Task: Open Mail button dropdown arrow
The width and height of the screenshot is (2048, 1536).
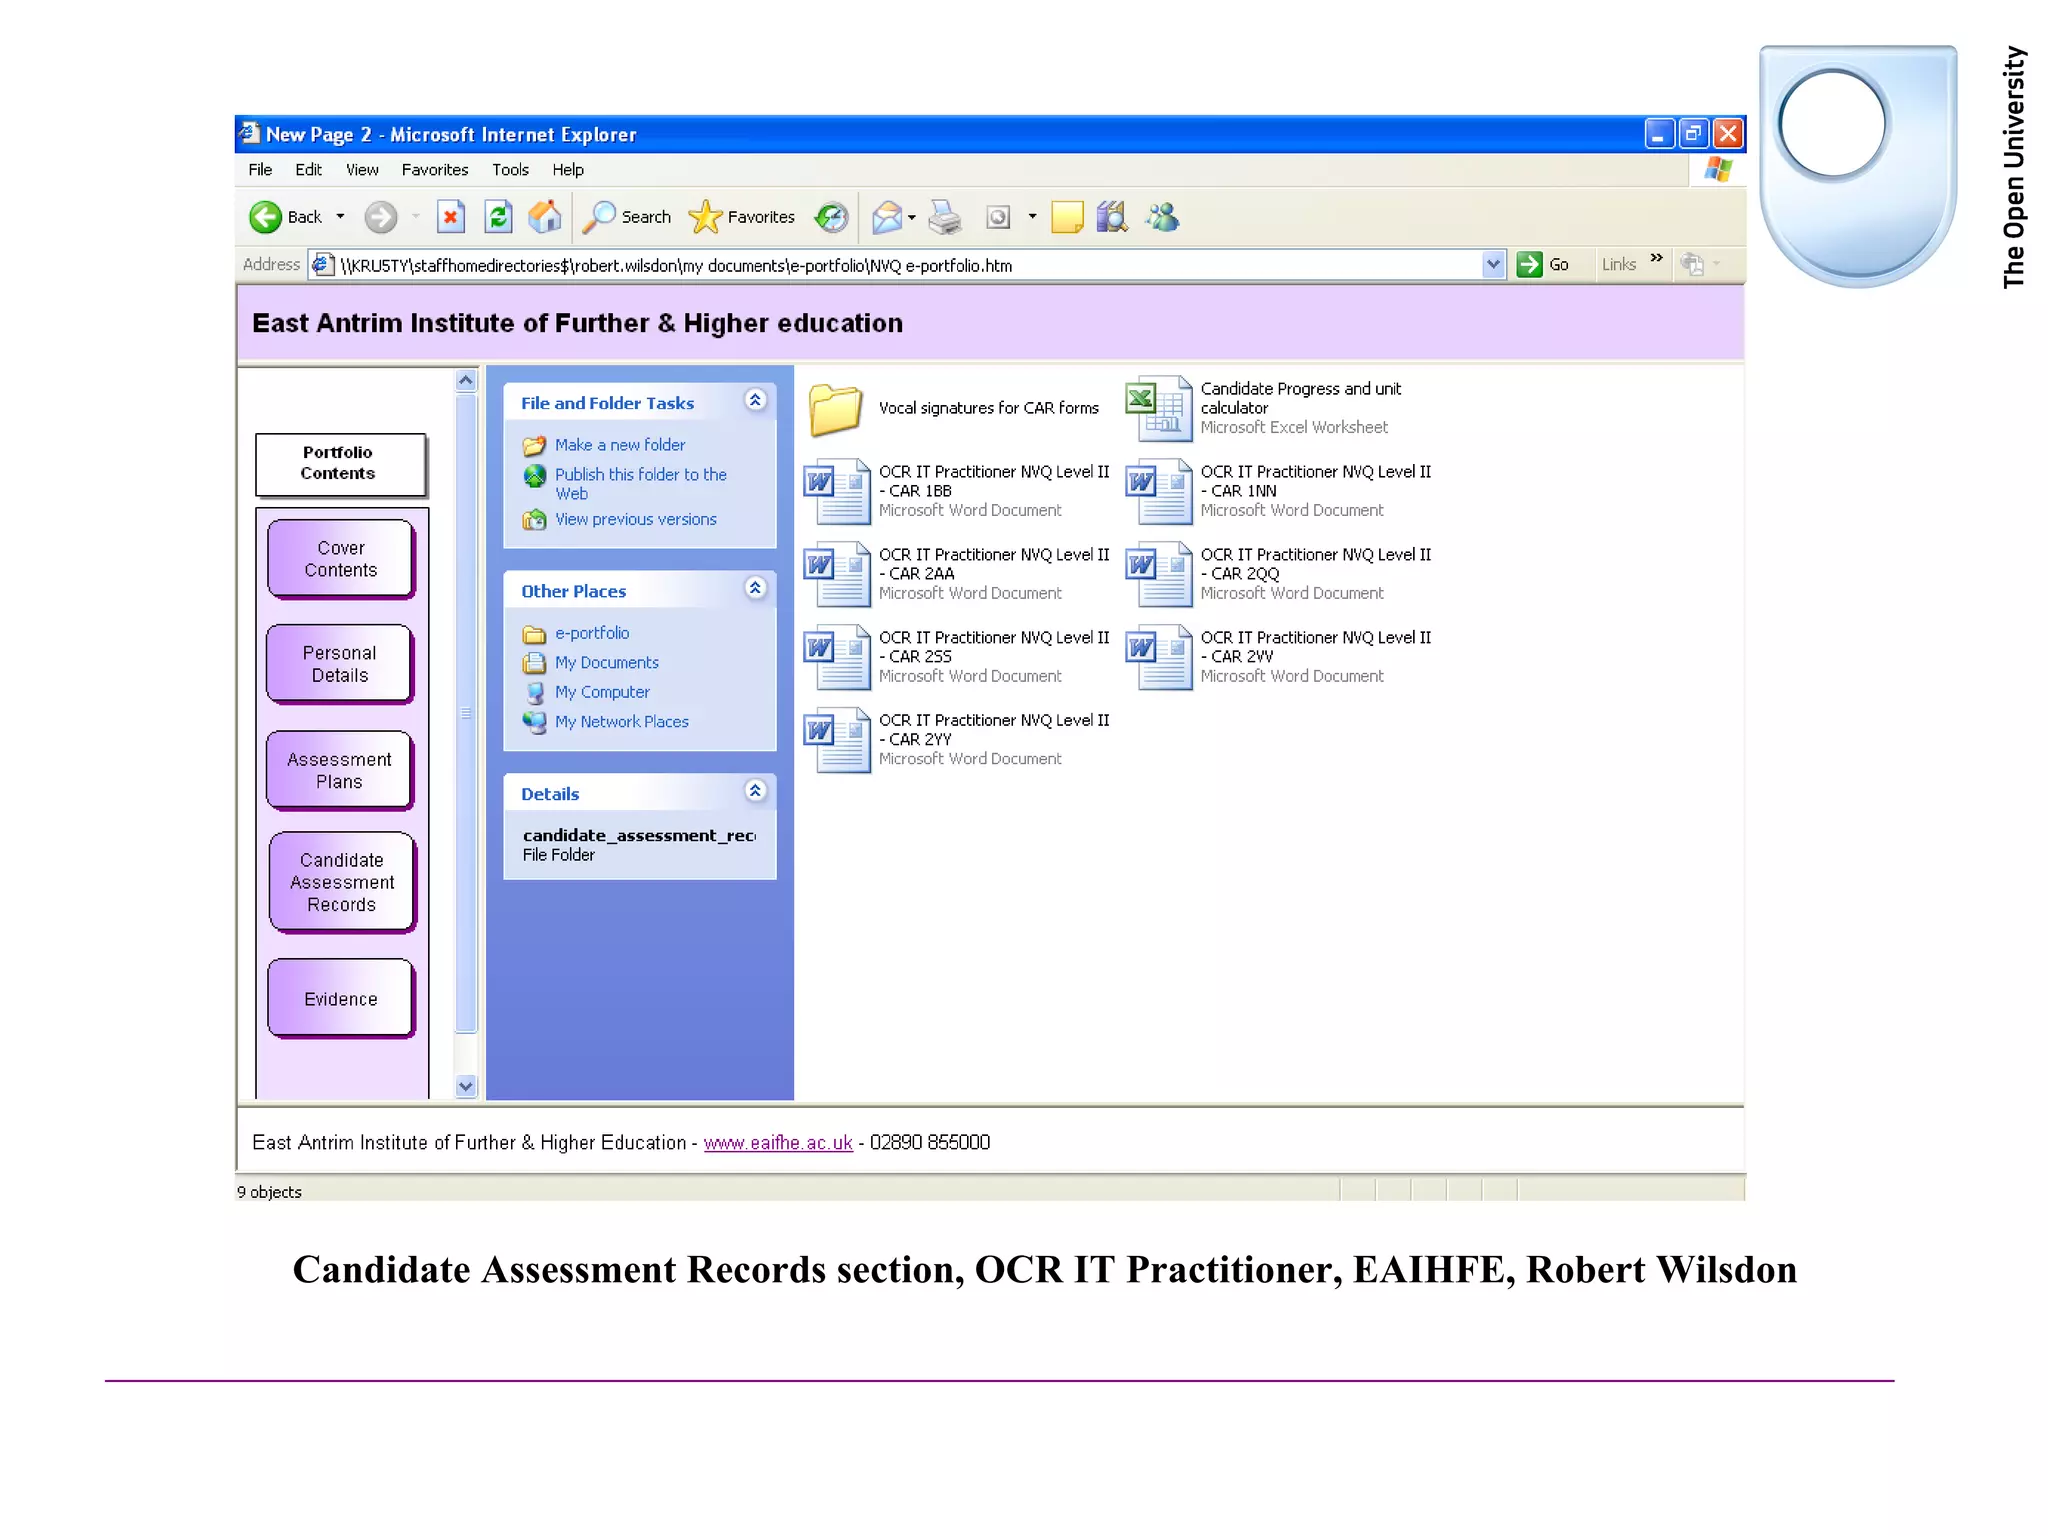Action: click(912, 217)
